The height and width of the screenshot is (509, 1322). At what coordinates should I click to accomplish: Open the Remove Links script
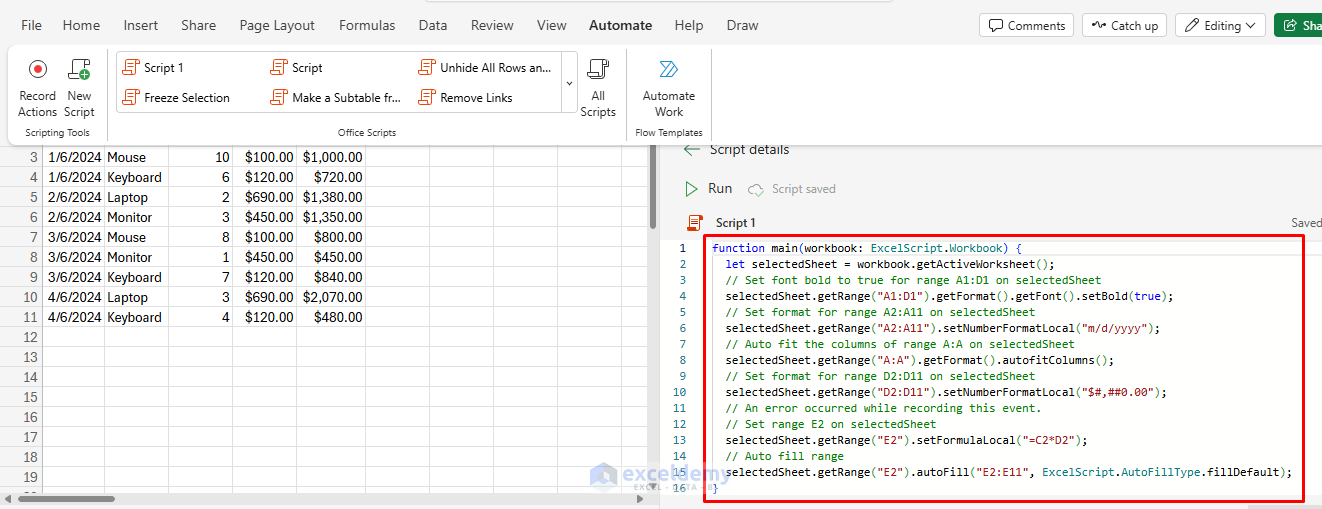tap(465, 98)
